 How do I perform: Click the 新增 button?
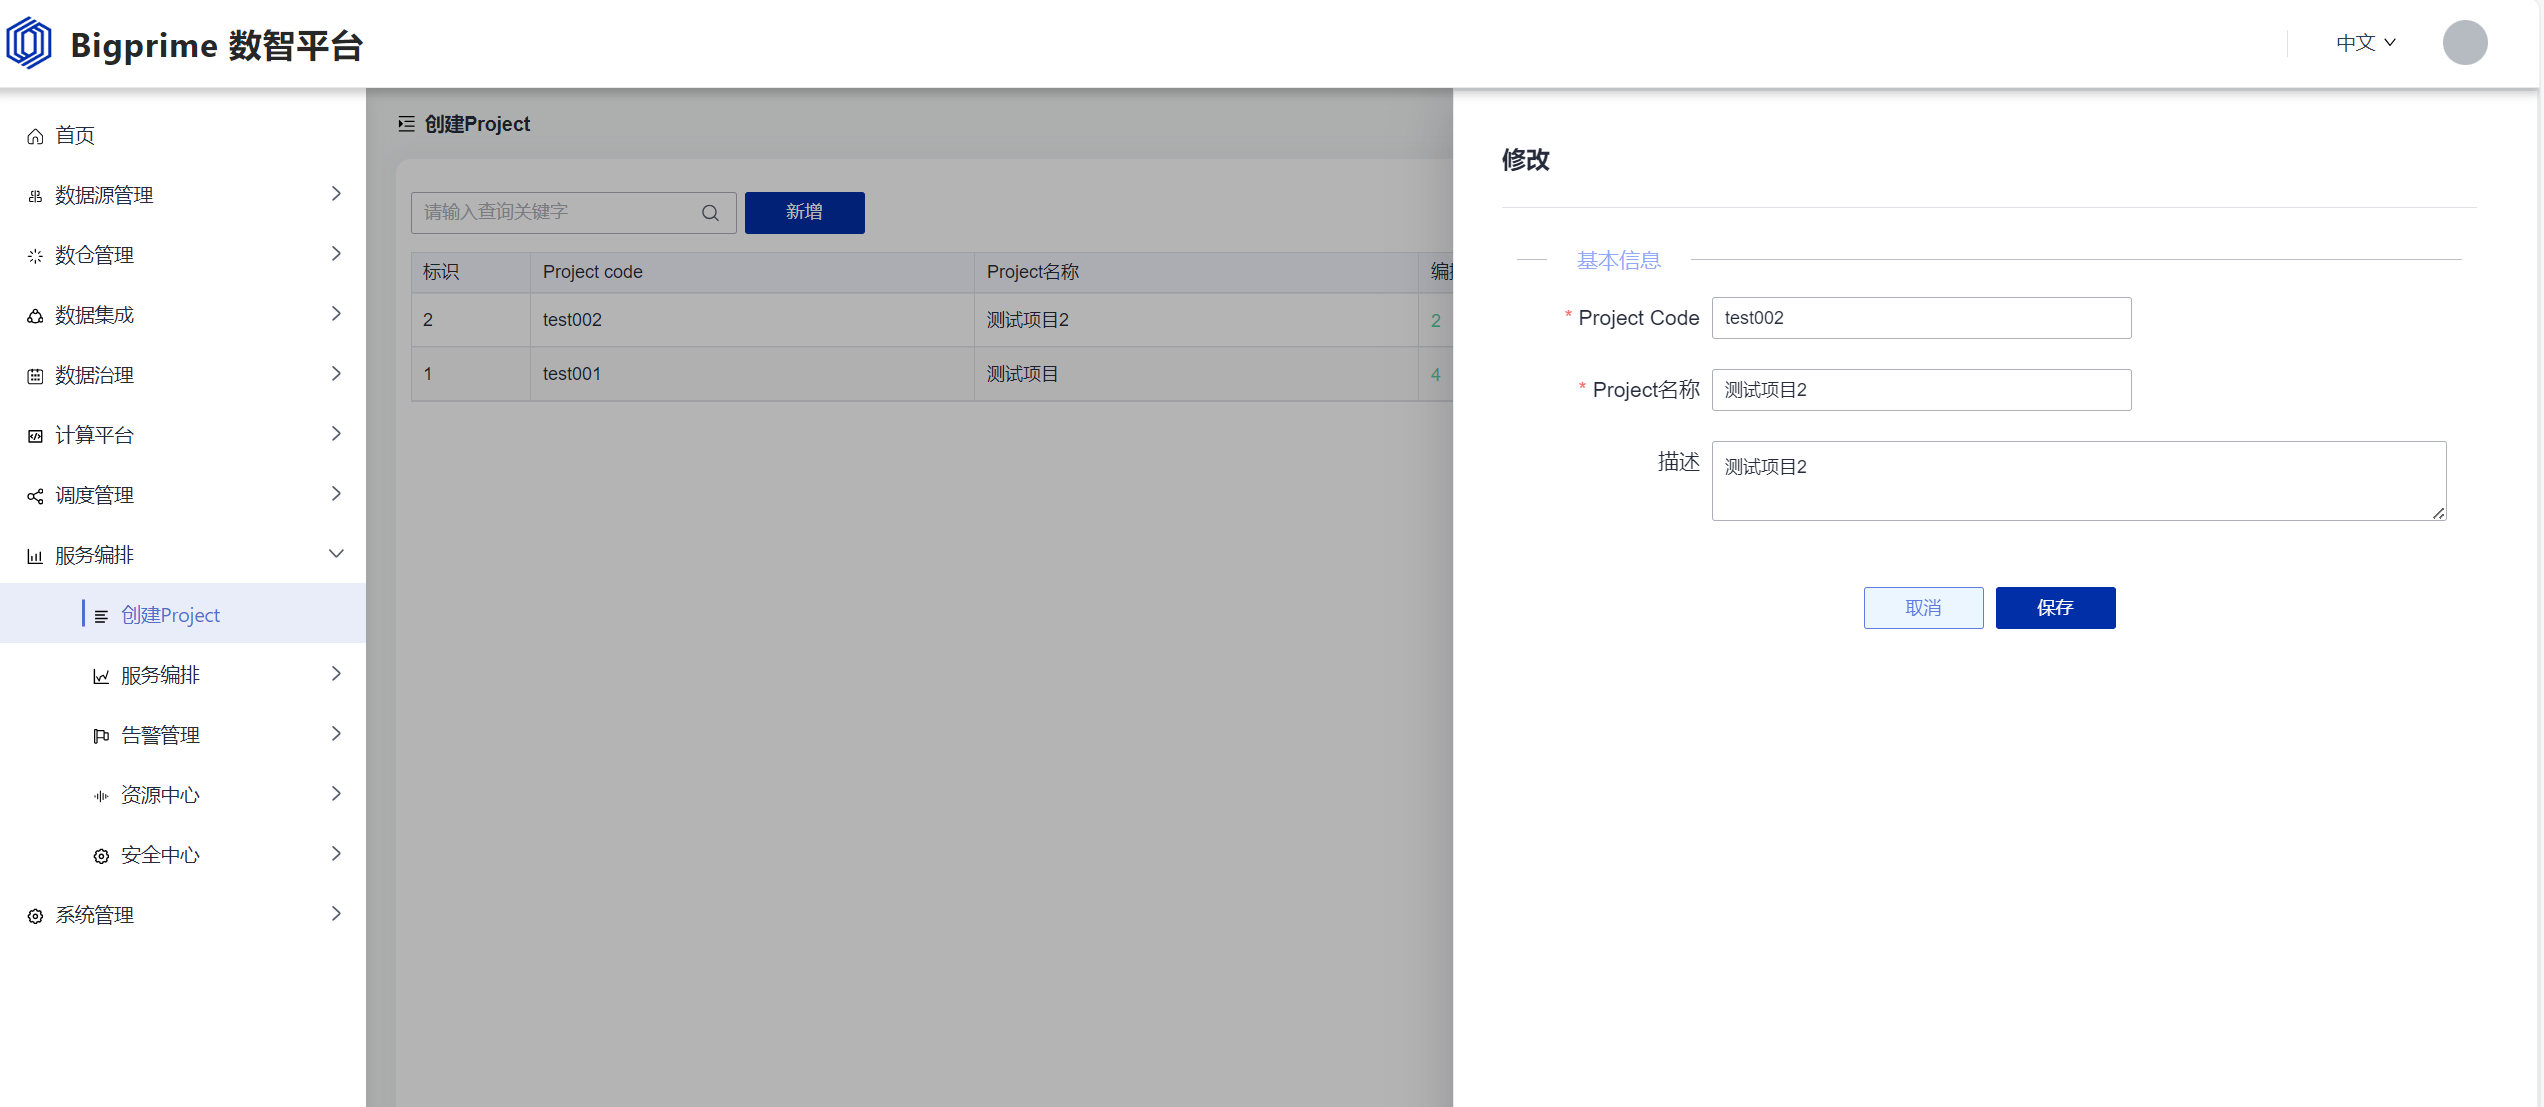pos(804,213)
